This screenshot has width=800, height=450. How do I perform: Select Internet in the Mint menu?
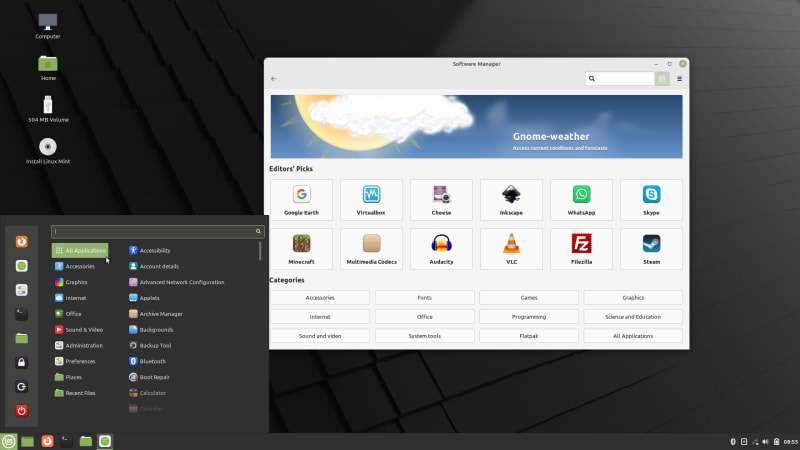coord(70,298)
